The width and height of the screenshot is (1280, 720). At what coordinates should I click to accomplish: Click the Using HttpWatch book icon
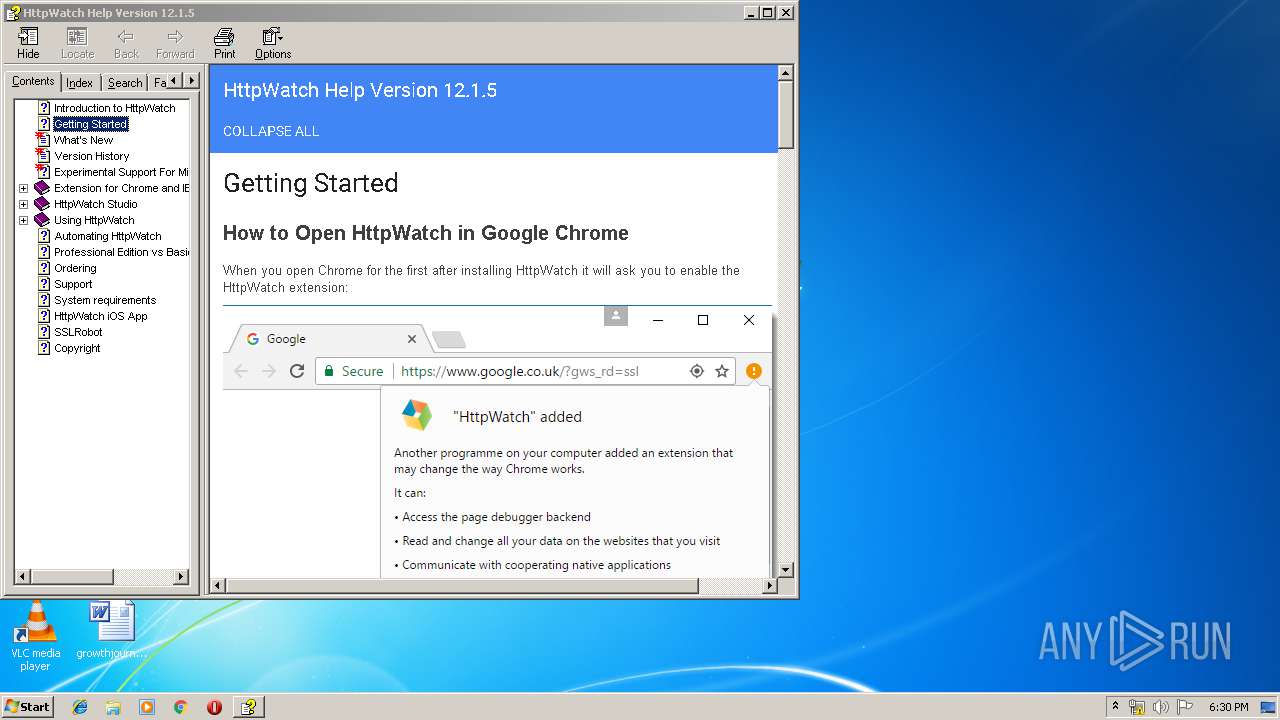pyautogui.click(x=42, y=220)
